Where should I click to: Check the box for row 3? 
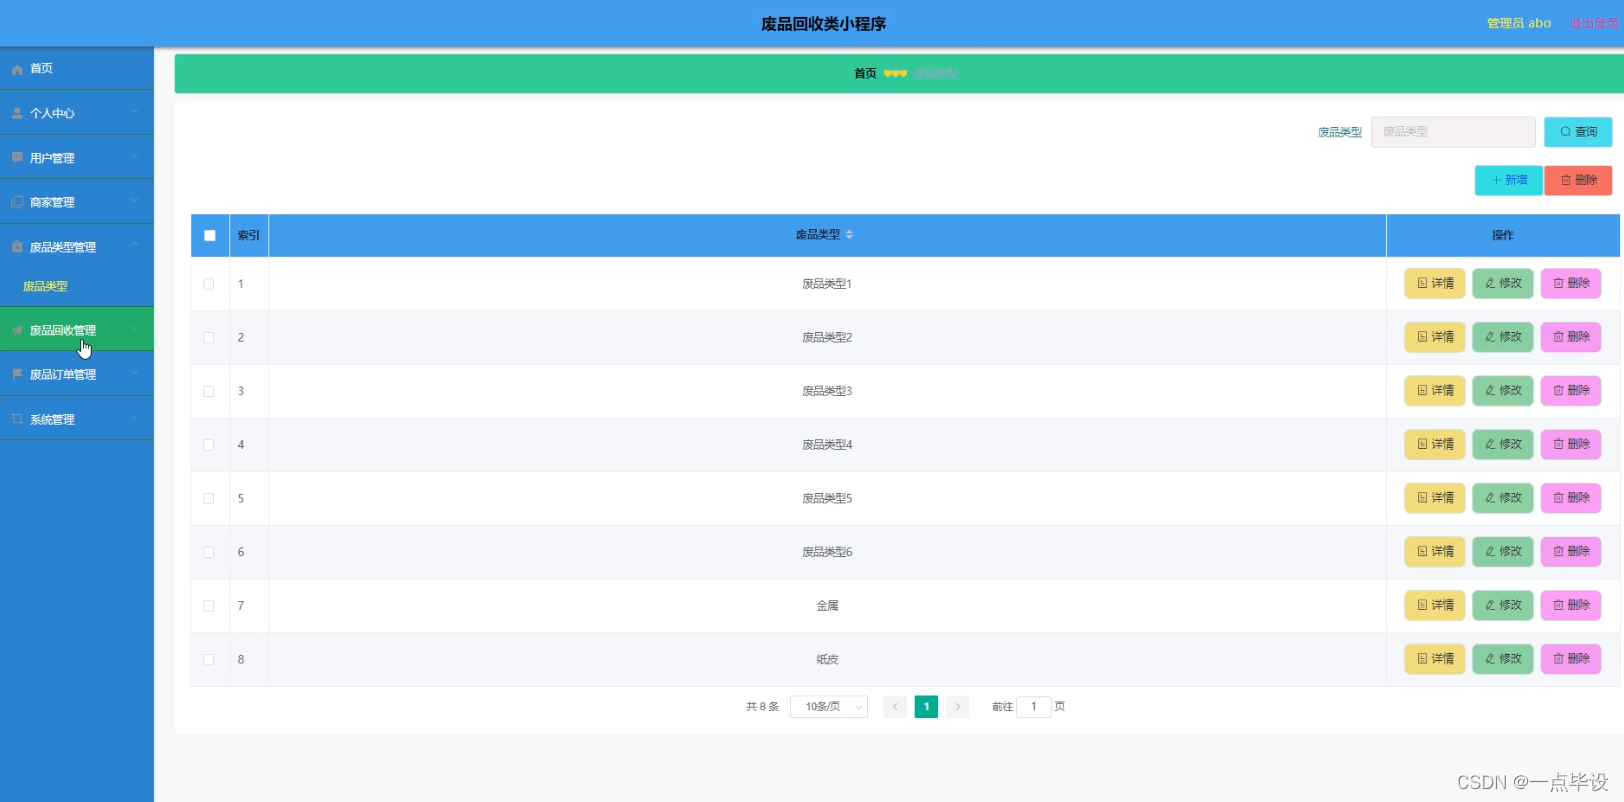click(209, 391)
